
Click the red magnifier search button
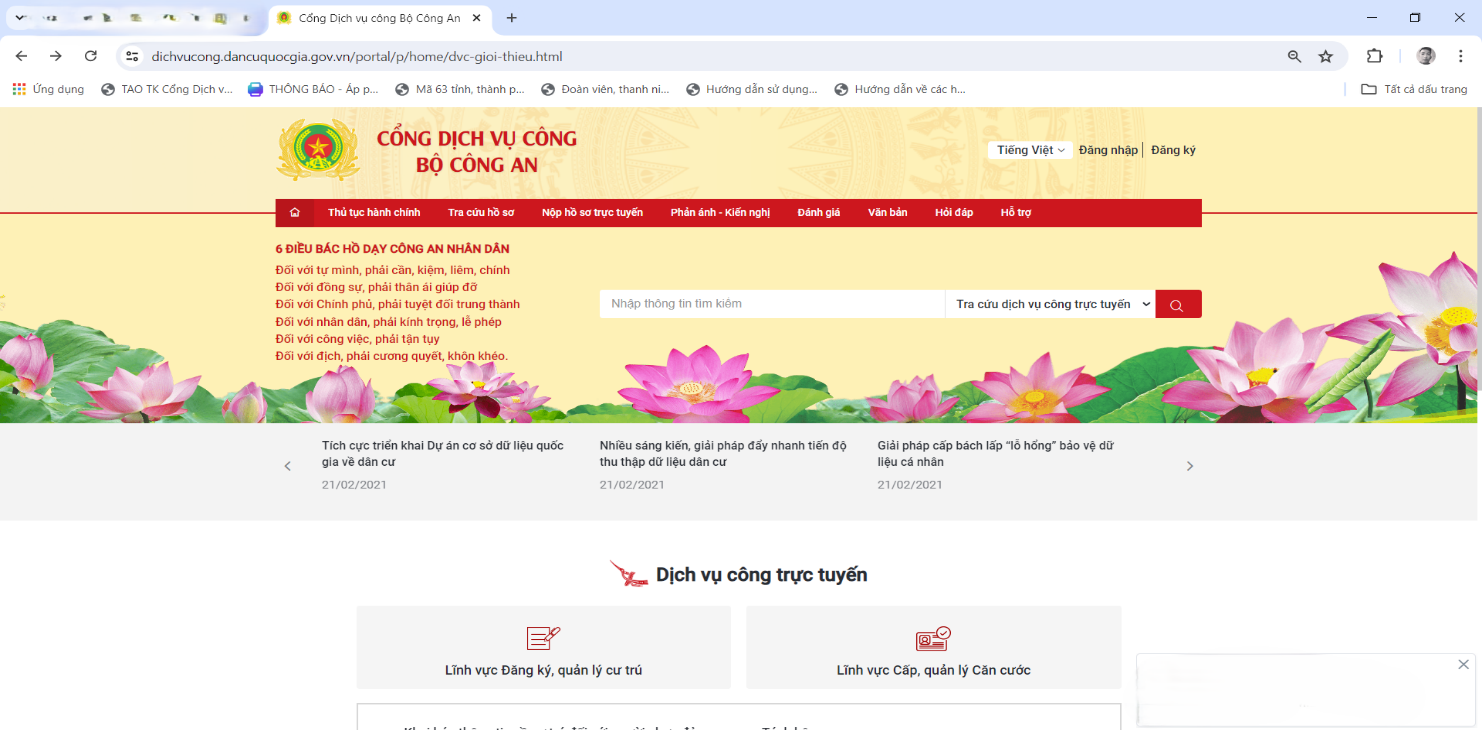1178,304
